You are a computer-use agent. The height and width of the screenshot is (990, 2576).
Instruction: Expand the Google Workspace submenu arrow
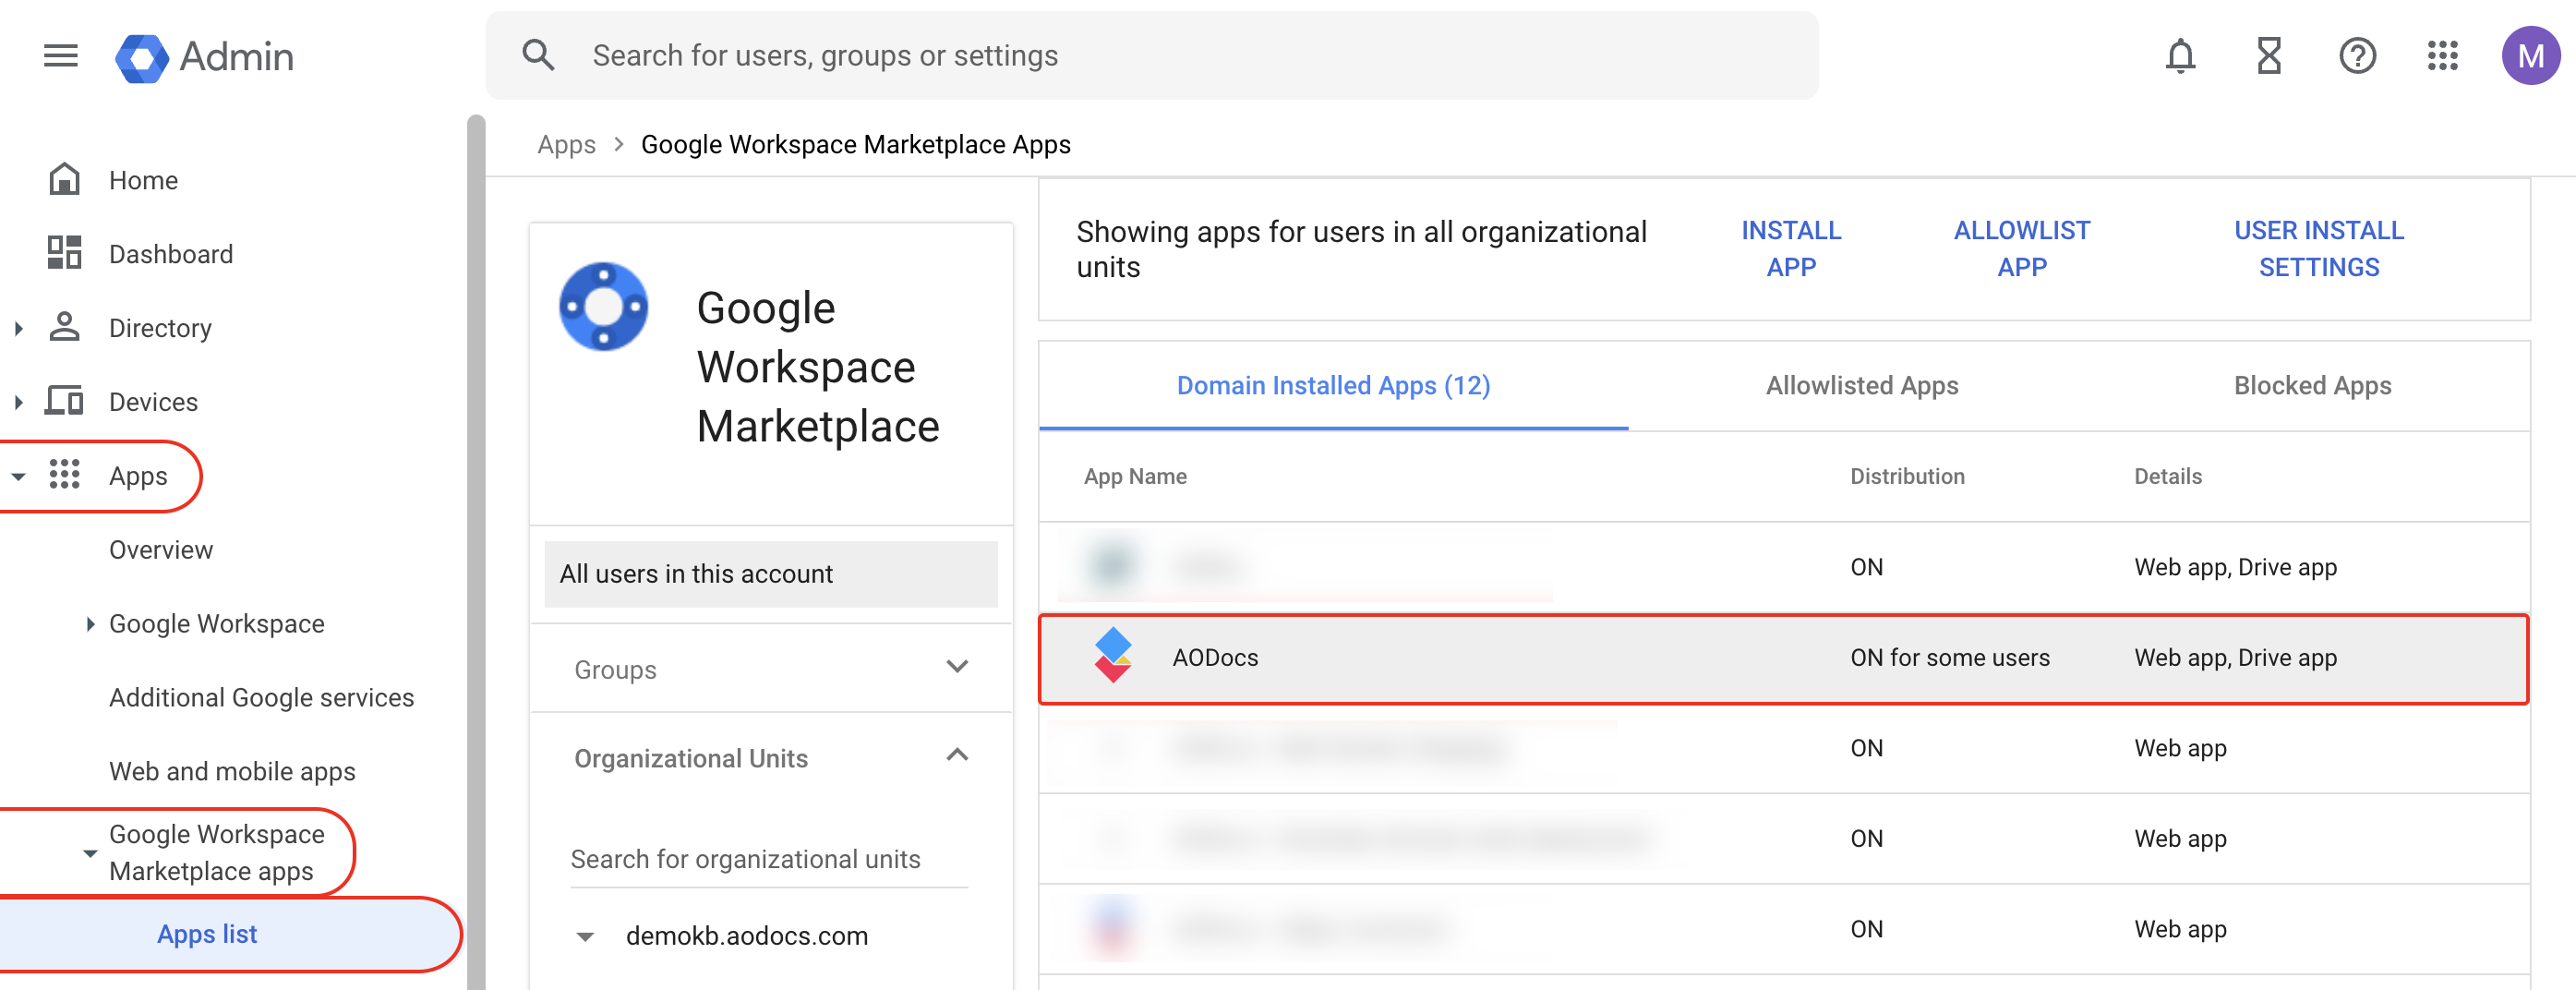[90, 624]
